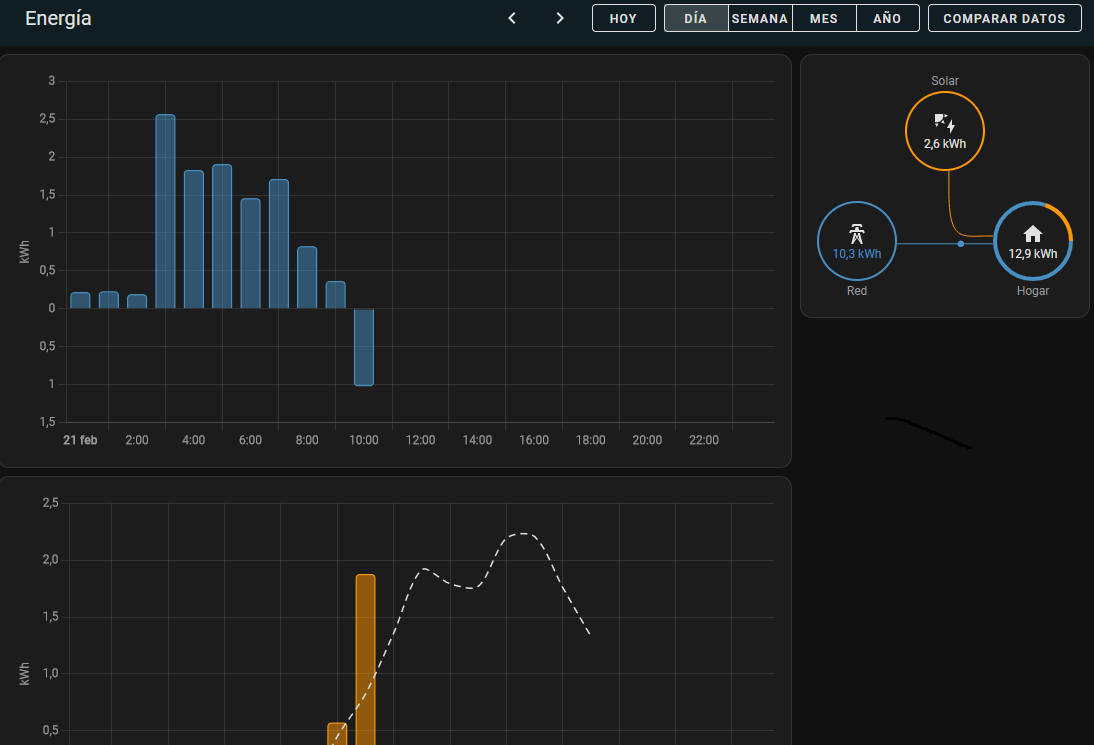Click the transmission tower icon for Red
This screenshot has width=1094, height=745.
[x=857, y=234]
